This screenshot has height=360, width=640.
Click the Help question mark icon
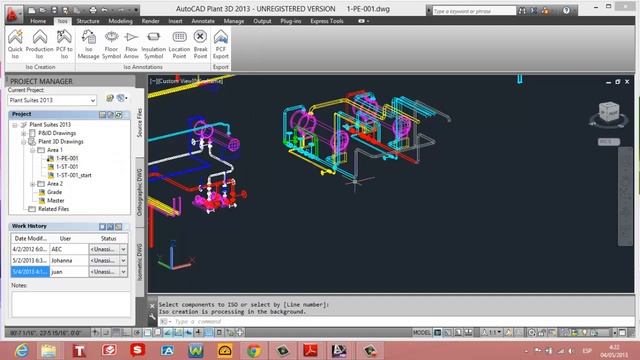pos(566,11)
